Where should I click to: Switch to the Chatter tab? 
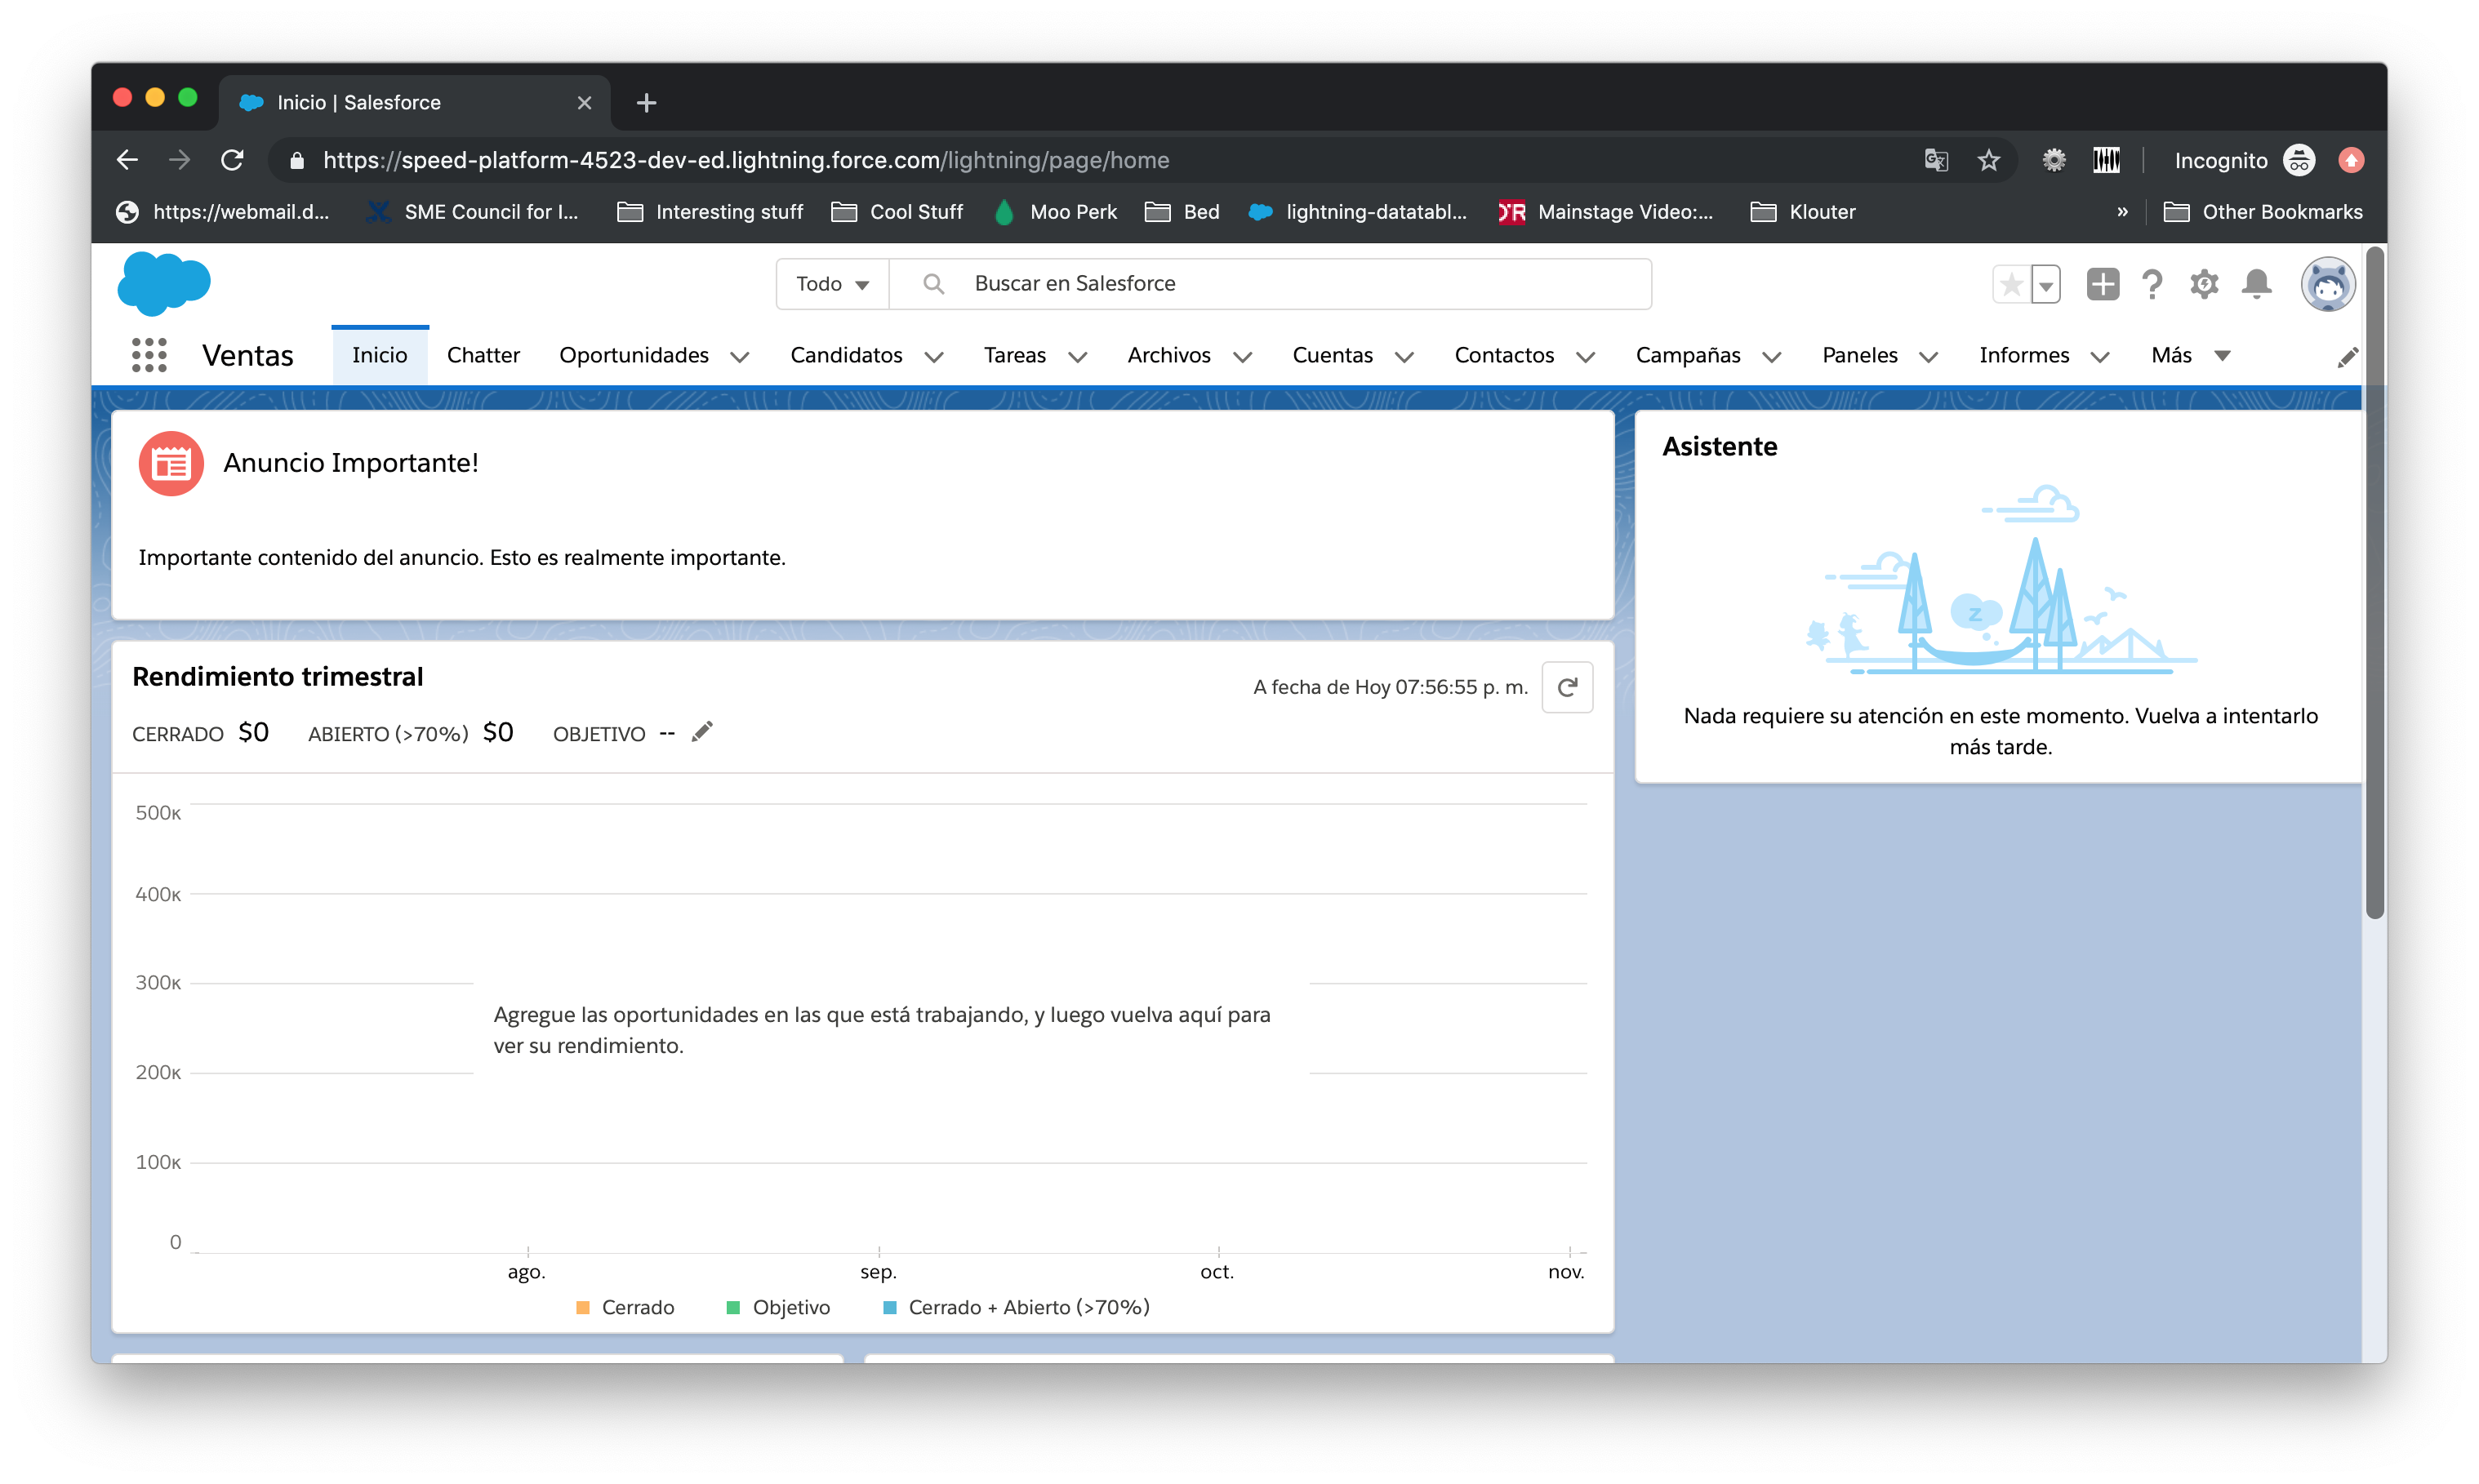(x=483, y=355)
